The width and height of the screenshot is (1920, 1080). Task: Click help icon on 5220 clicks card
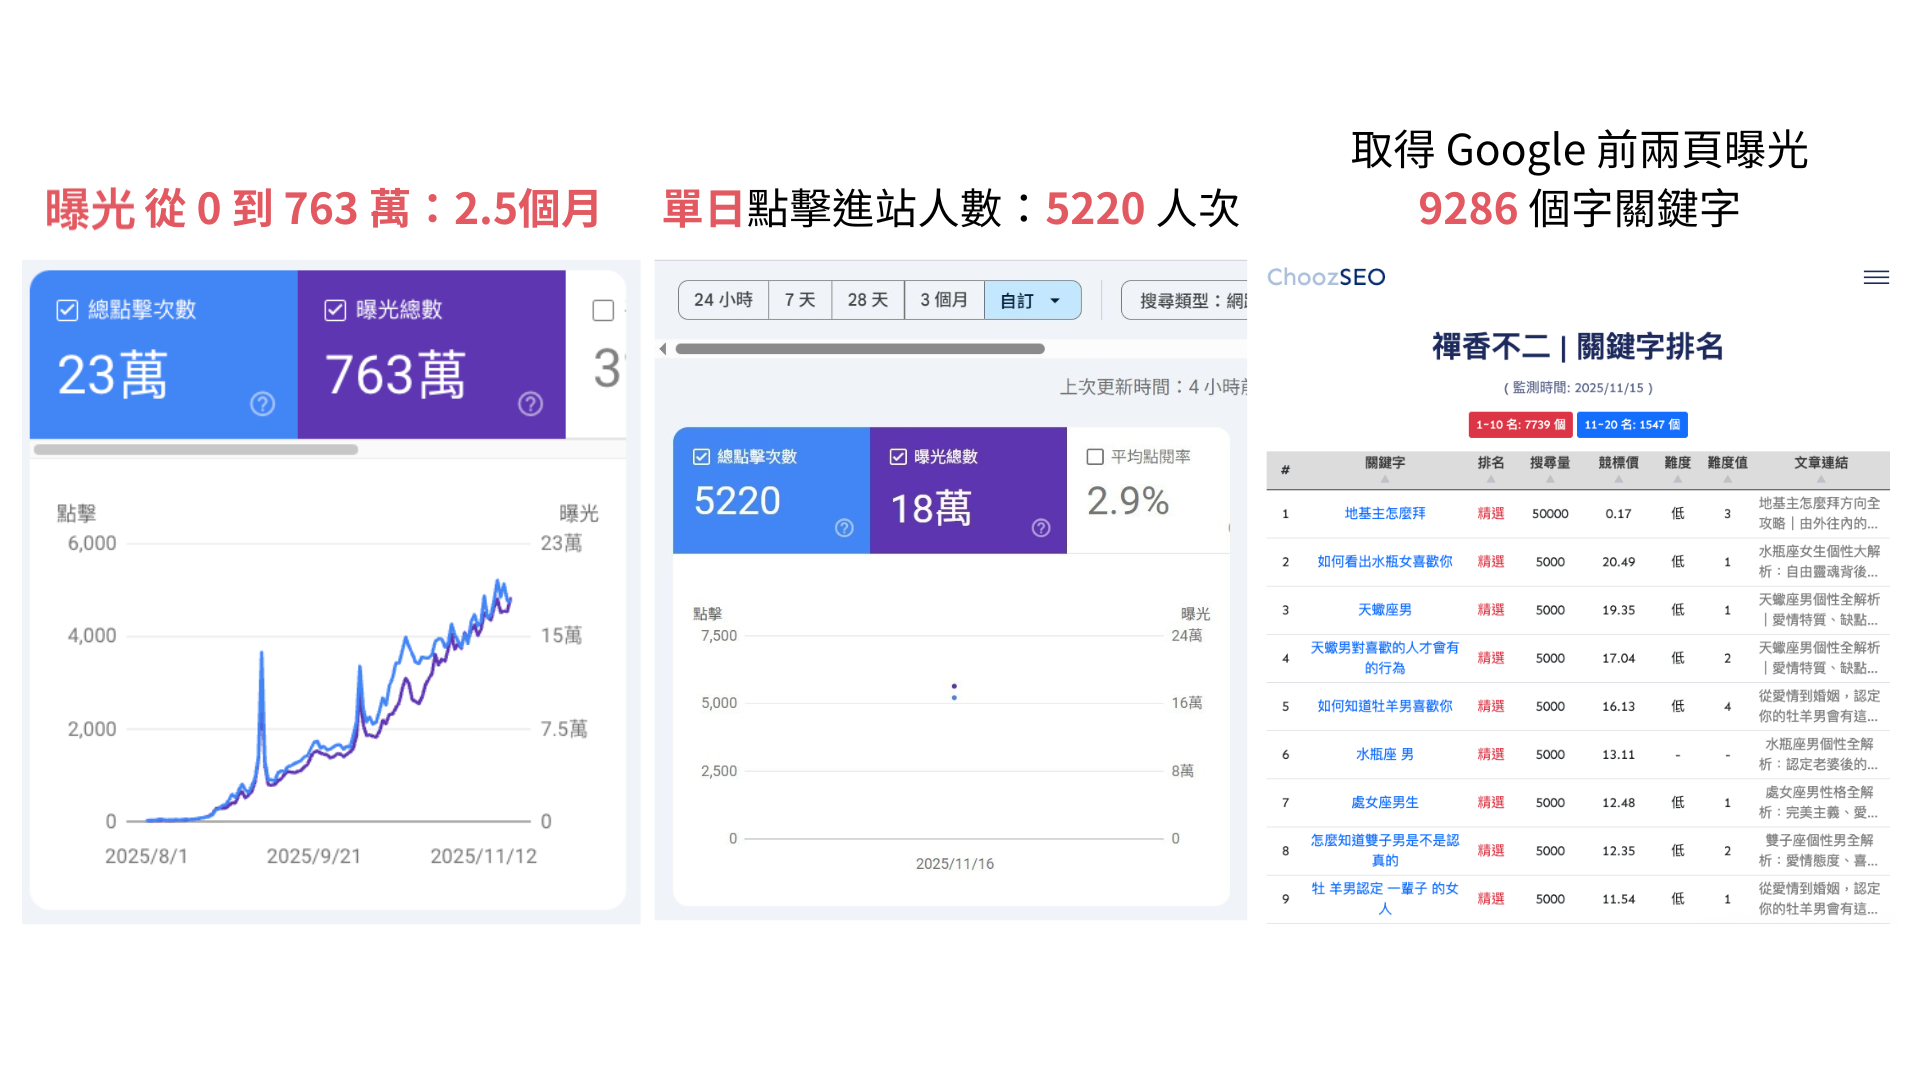point(844,528)
